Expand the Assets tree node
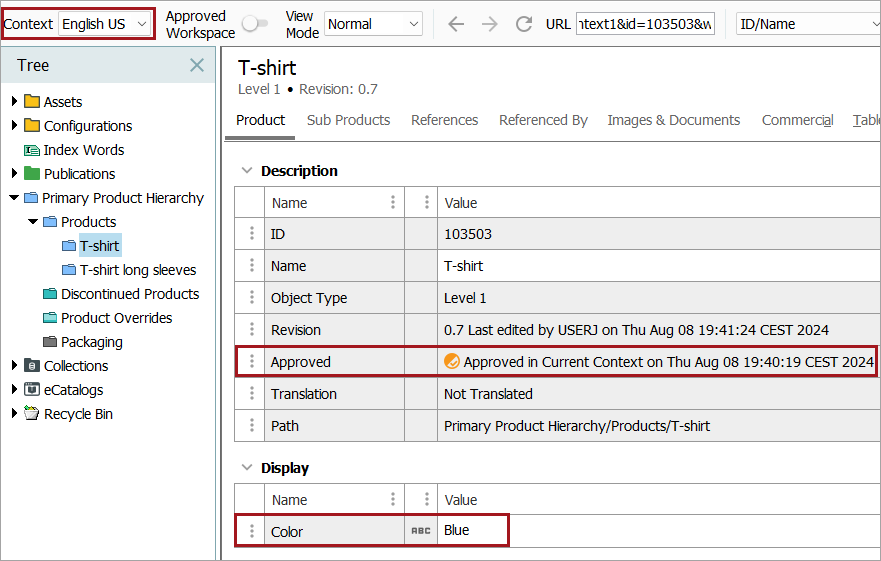This screenshot has width=881, height=561. pyautogui.click(x=14, y=102)
